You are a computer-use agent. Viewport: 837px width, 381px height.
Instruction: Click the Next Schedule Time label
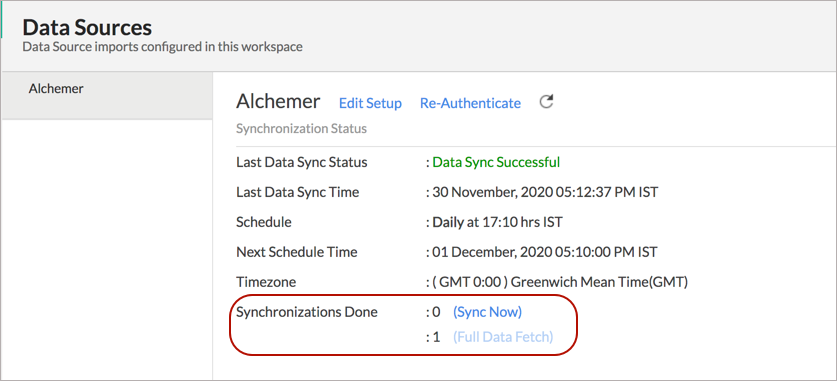297,251
